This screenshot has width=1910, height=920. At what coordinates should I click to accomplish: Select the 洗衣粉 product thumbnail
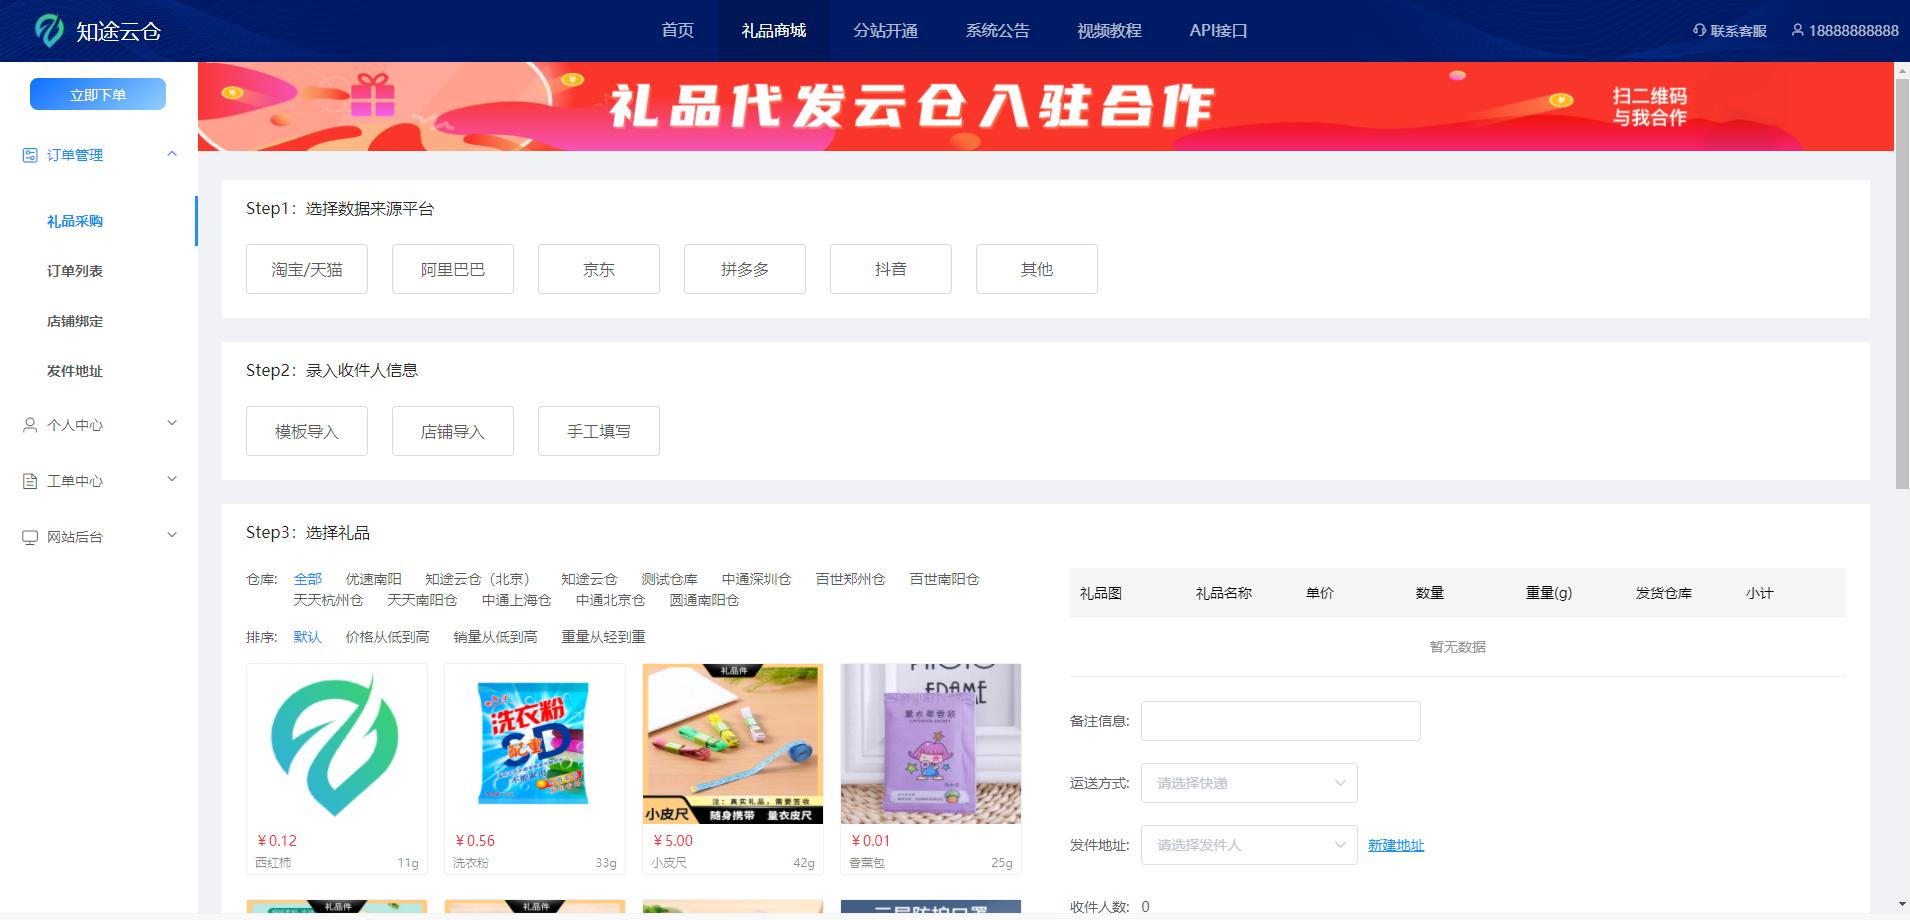click(x=534, y=744)
